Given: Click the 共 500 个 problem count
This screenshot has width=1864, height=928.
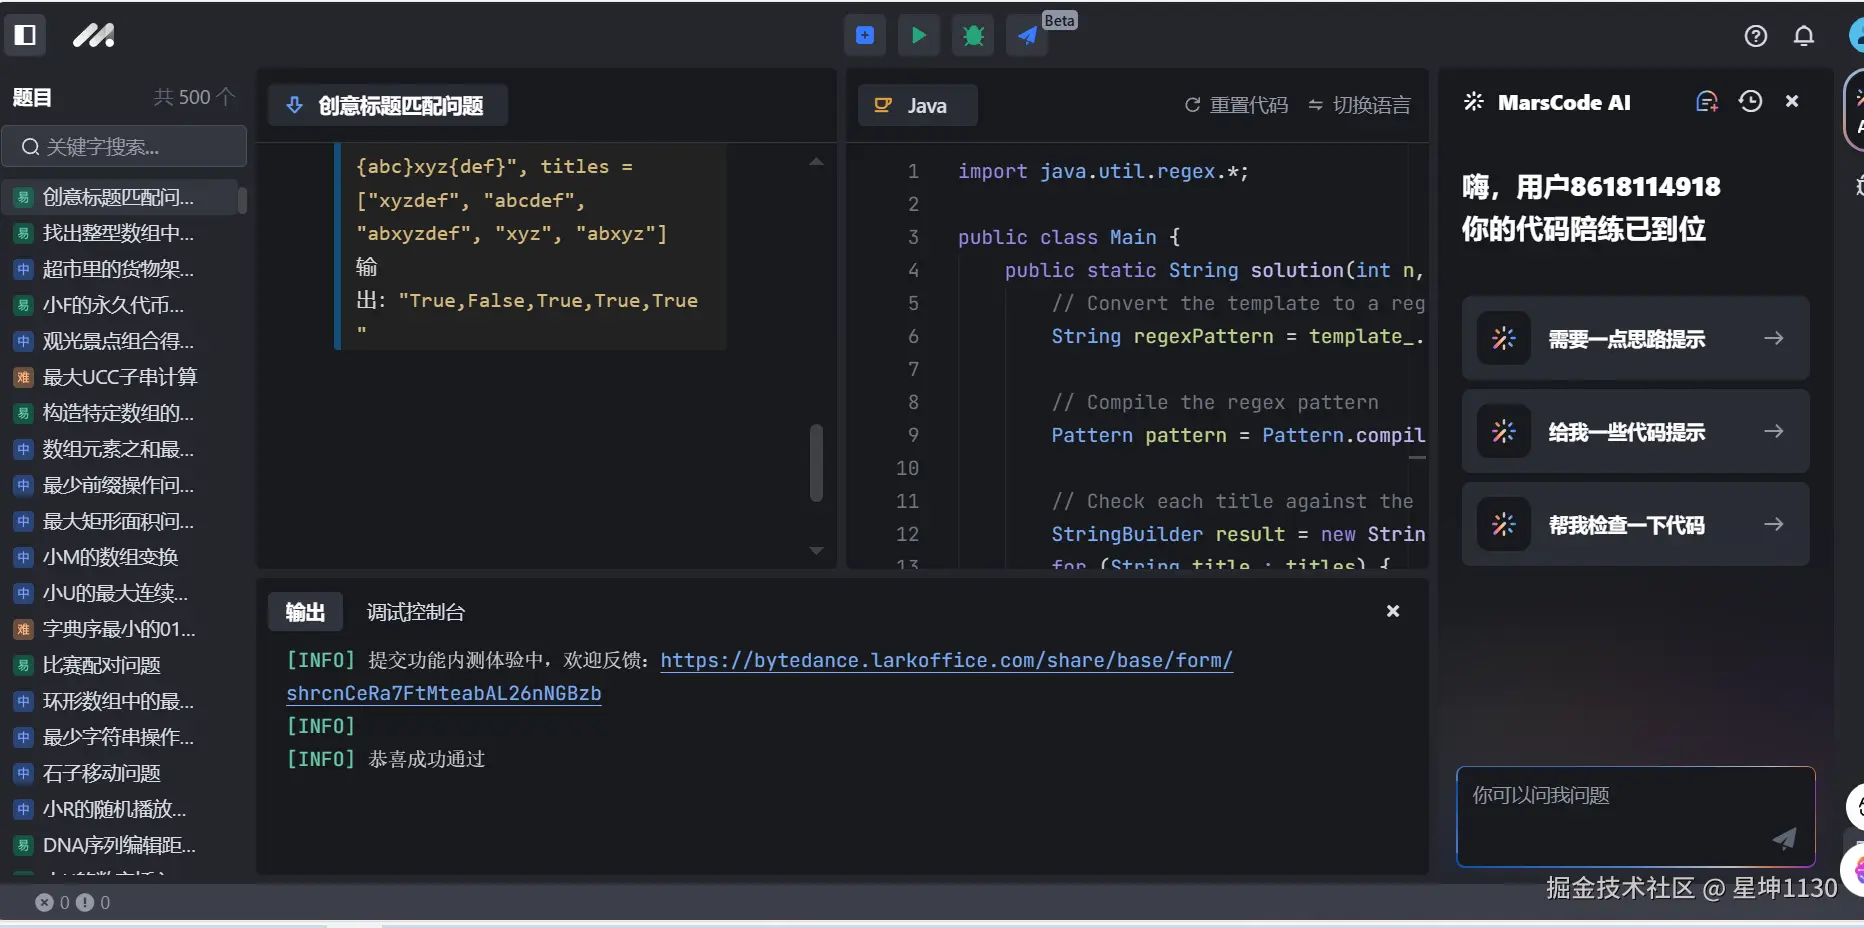Looking at the screenshot, I should pyautogui.click(x=194, y=97).
